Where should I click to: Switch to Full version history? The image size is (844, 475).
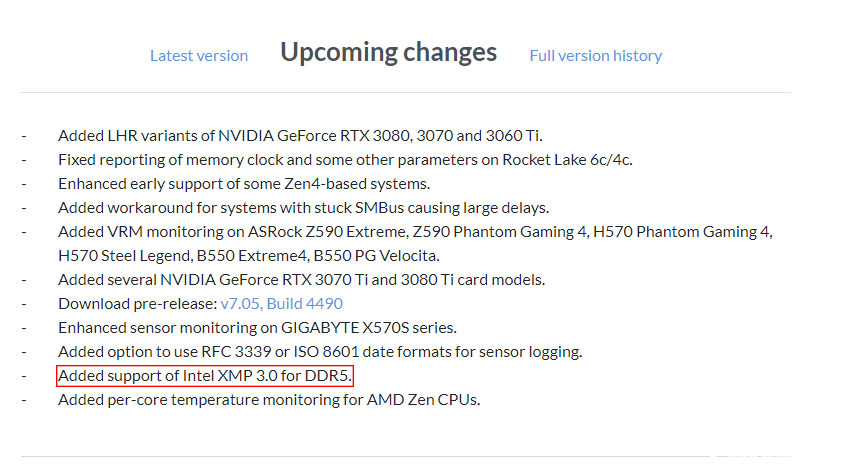pos(596,56)
